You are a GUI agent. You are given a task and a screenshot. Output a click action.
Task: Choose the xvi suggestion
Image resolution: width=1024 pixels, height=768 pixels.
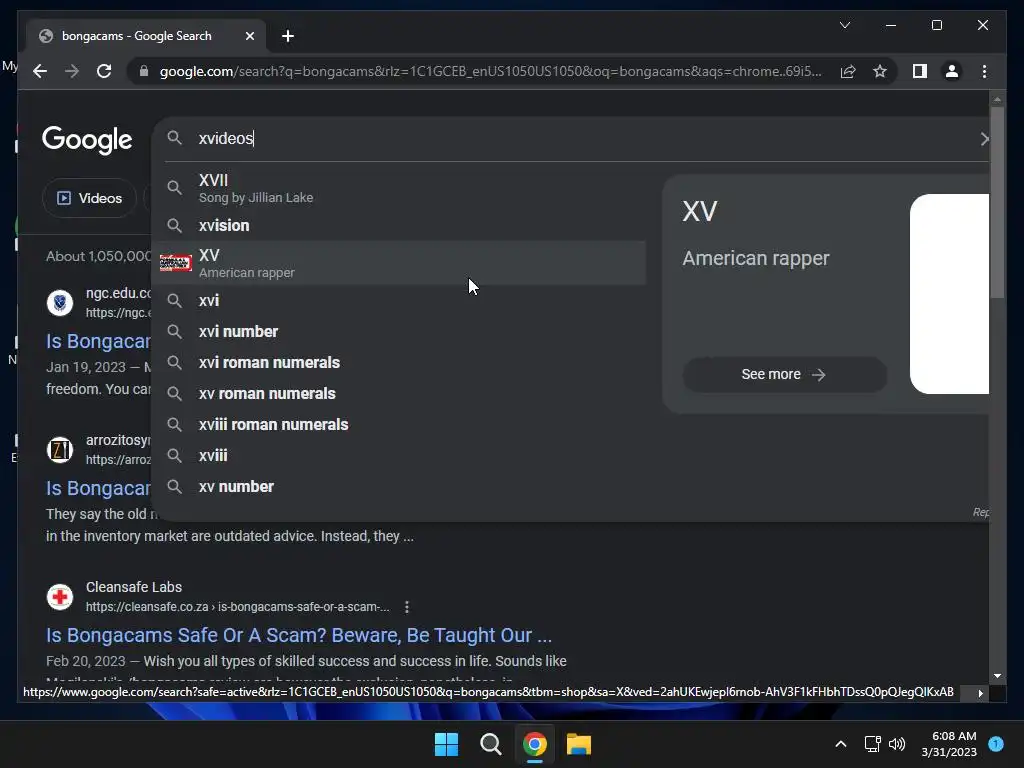(398, 300)
